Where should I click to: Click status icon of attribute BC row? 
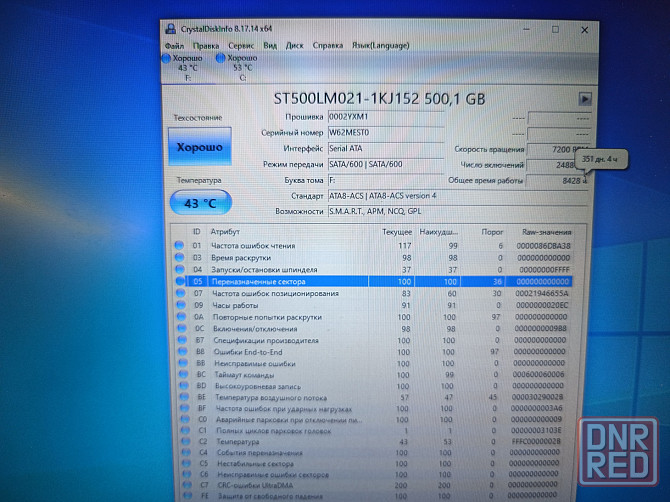[x=184, y=374]
